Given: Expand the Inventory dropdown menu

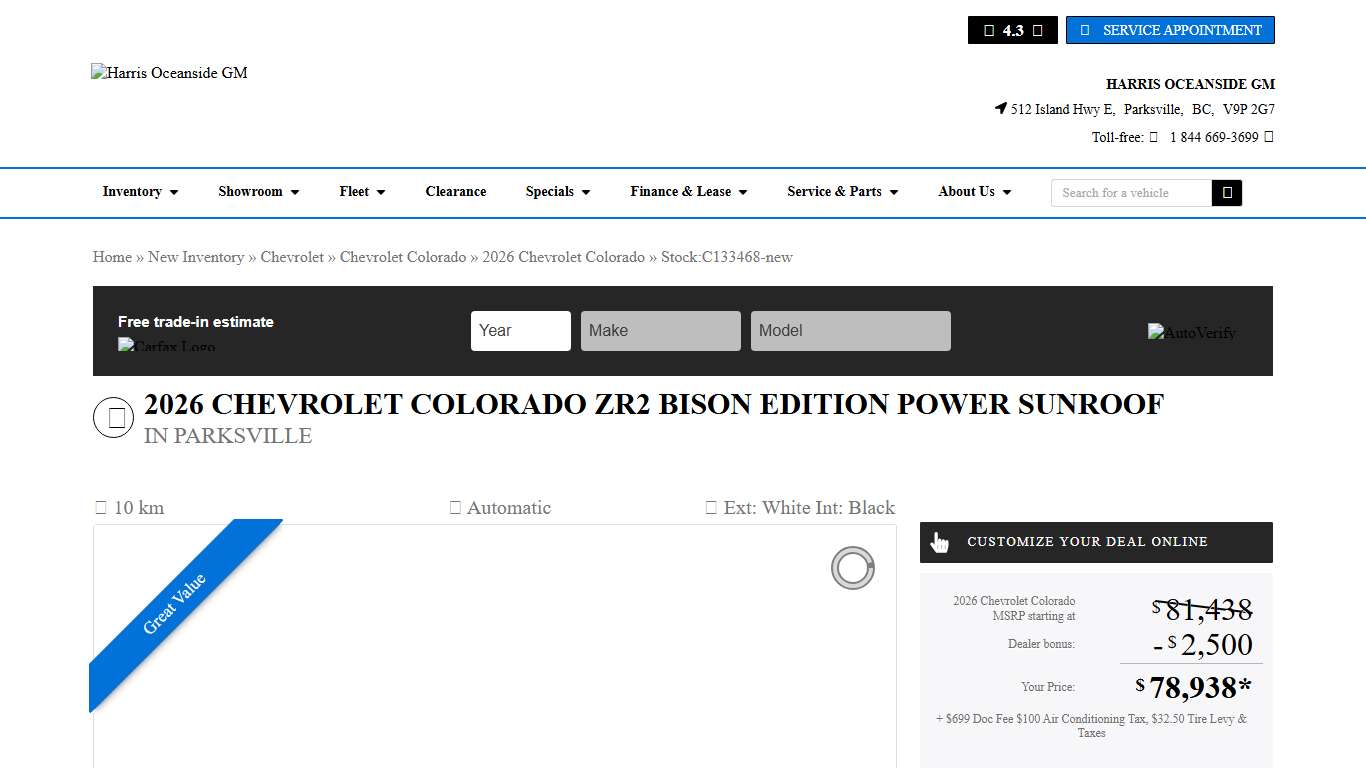Looking at the screenshot, I should click(140, 192).
